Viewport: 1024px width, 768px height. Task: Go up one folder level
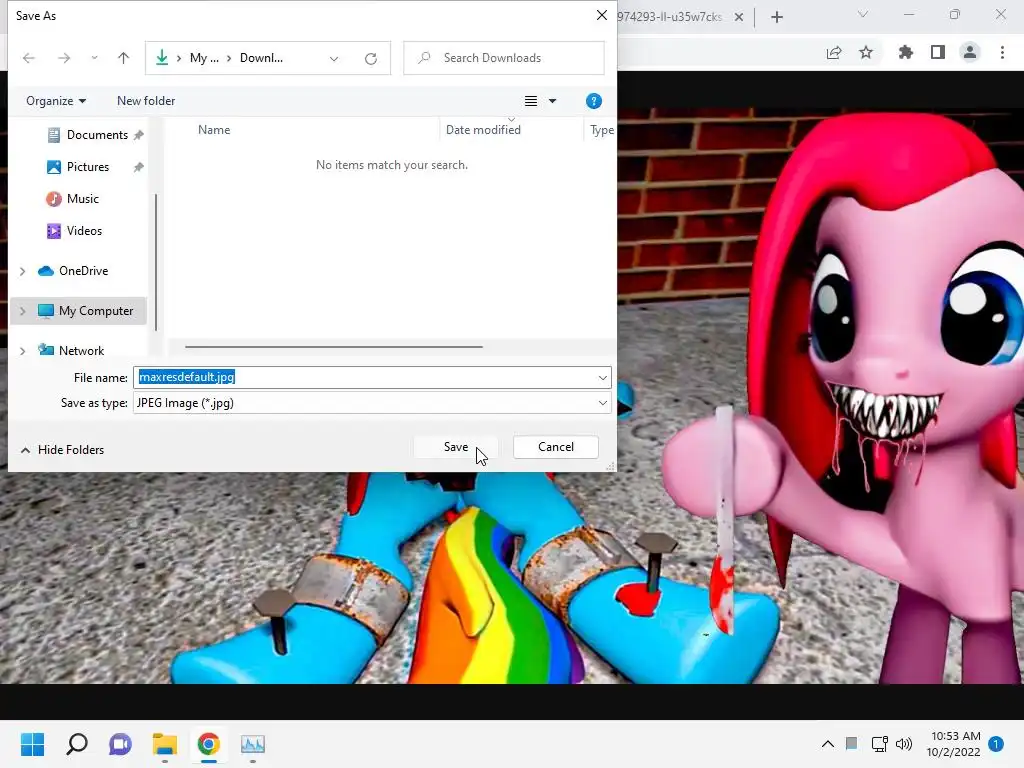click(x=123, y=58)
